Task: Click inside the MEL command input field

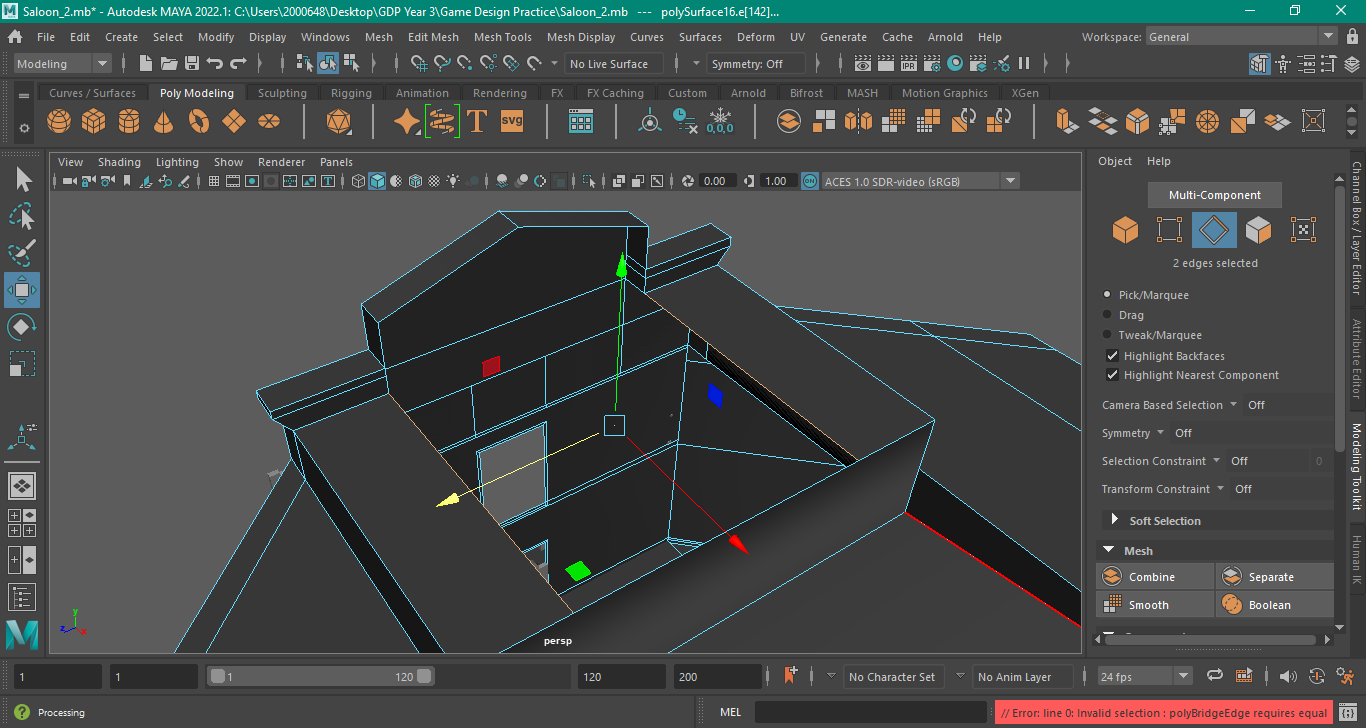Action: tap(870, 711)
